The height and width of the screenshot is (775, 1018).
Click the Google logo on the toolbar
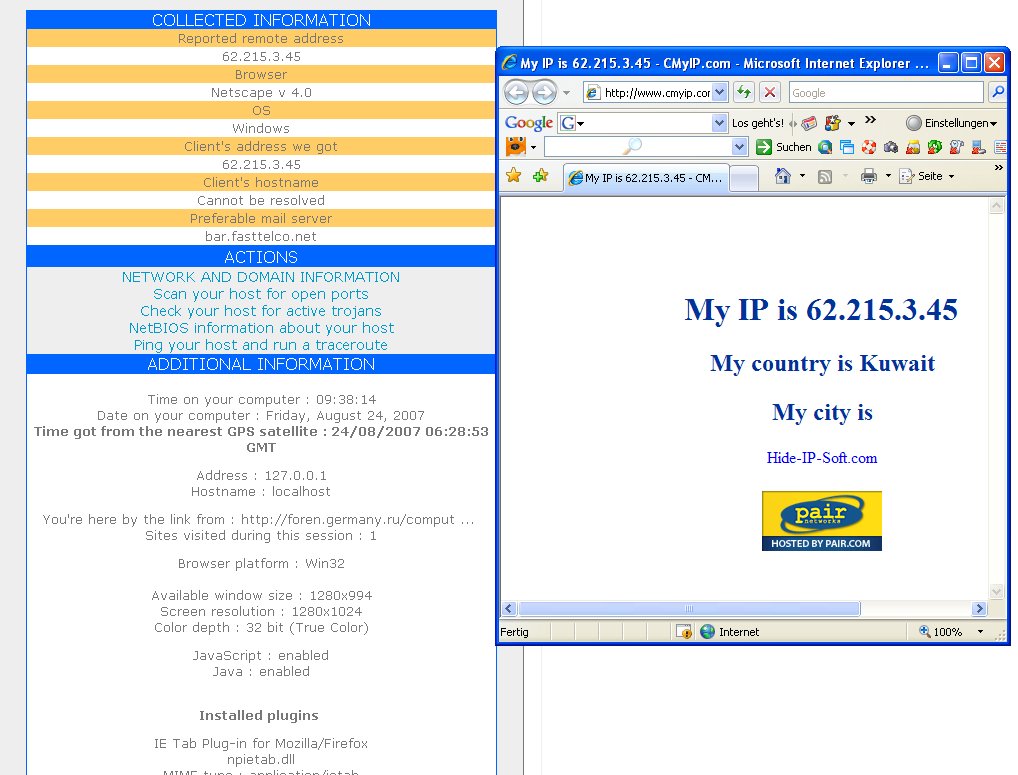(528, 123)
